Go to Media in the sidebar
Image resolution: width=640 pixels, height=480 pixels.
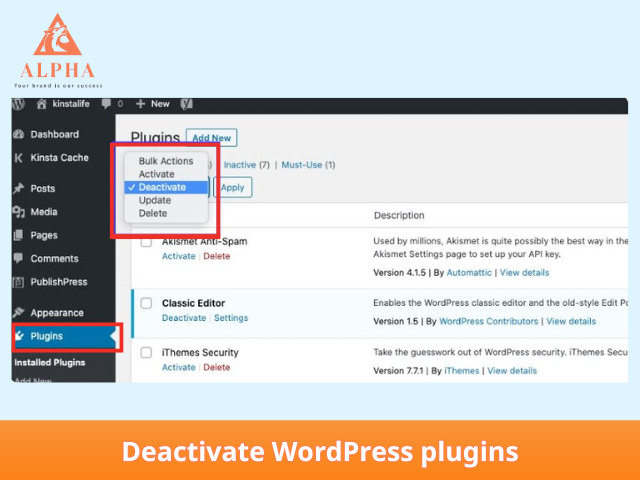(x=43, y=212)
